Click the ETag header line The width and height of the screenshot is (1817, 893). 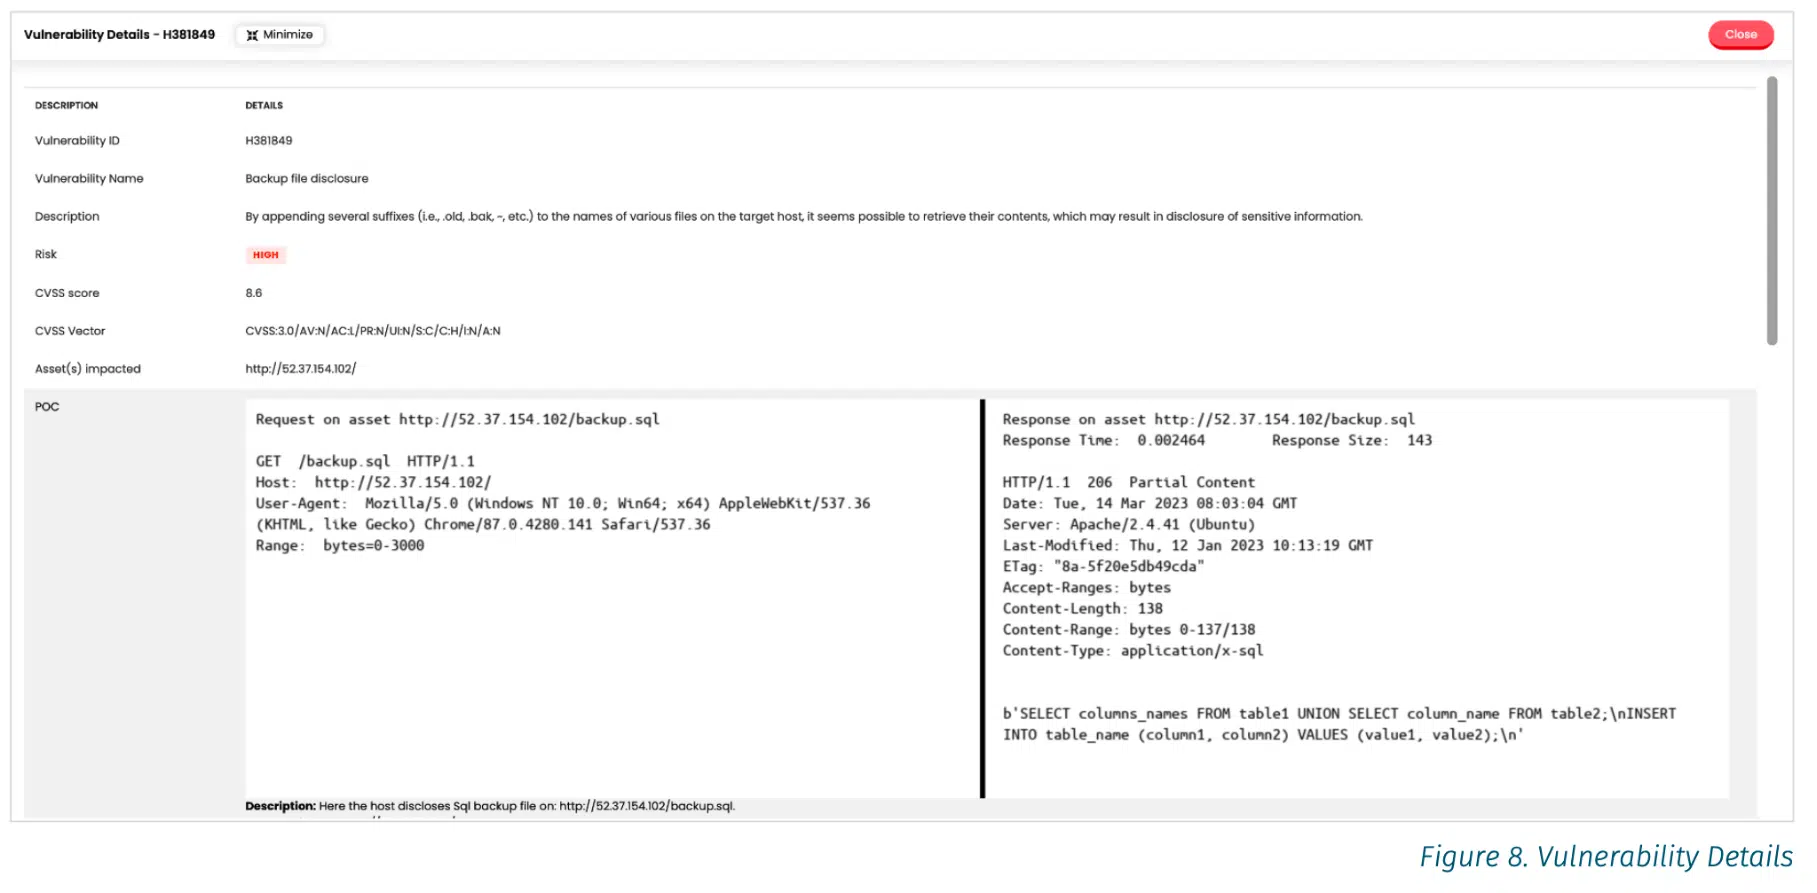click(1104, 567)
